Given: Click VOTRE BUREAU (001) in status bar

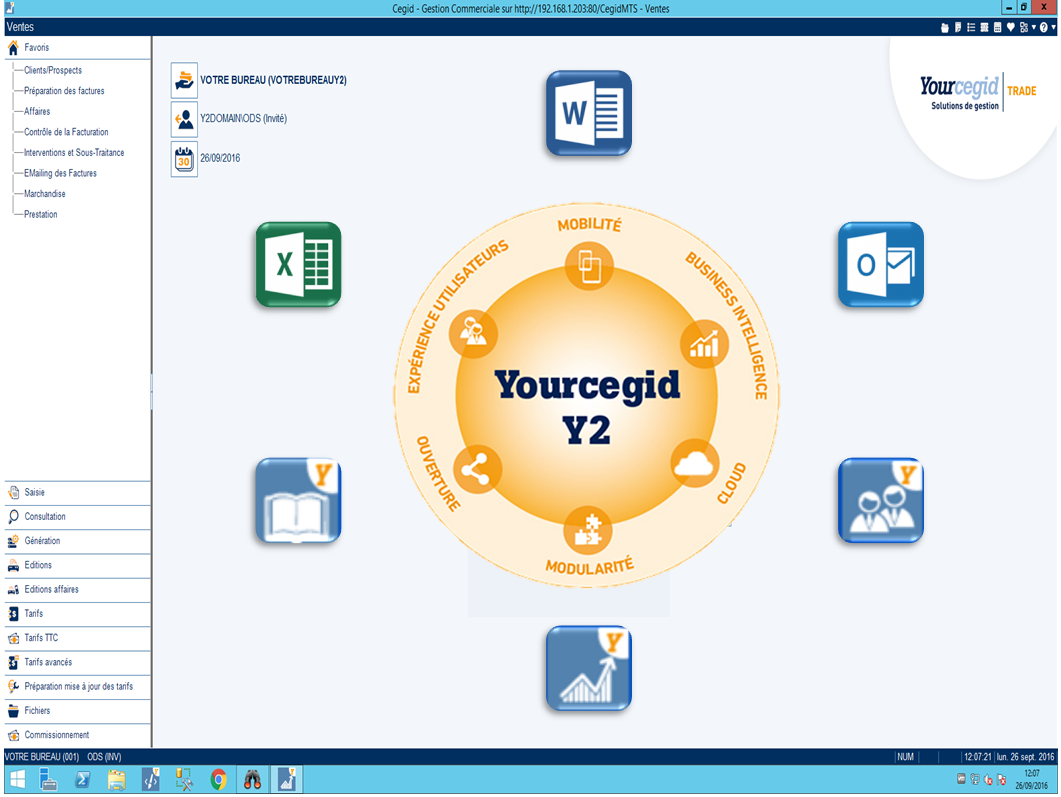Looking at the screenshot, I should click(42, 757).
